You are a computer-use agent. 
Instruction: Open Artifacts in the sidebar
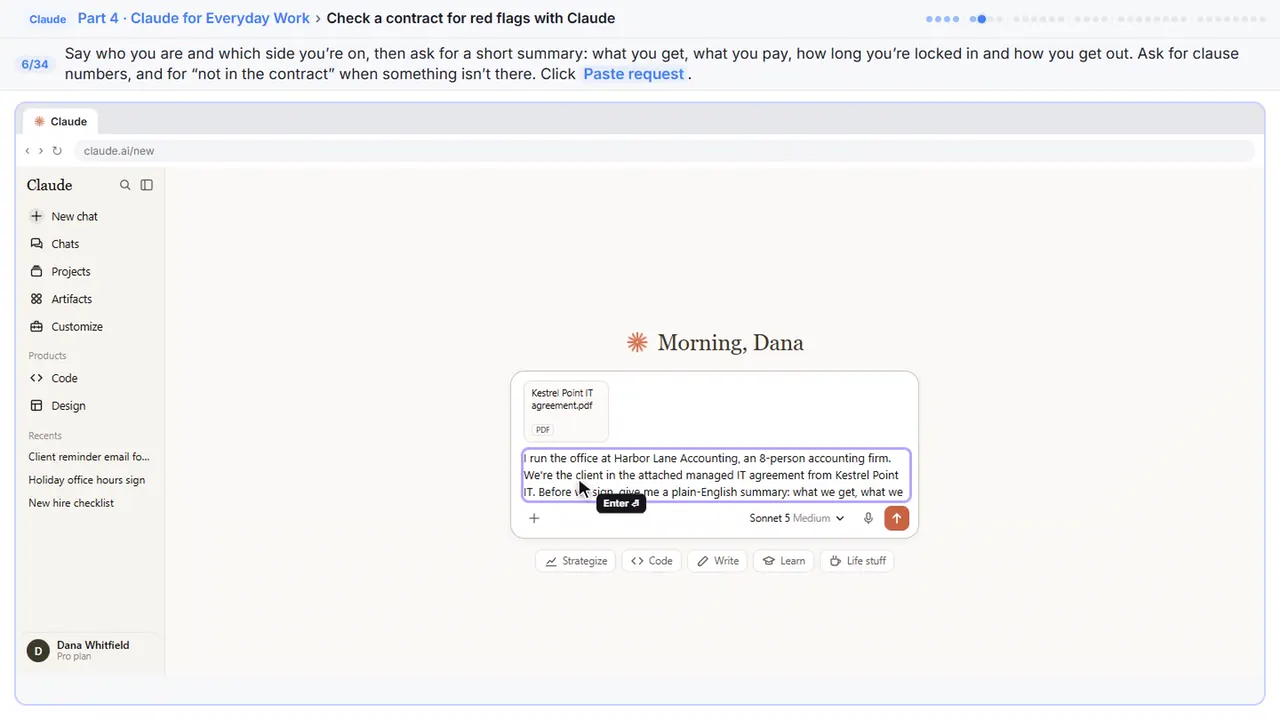point(90,299)
